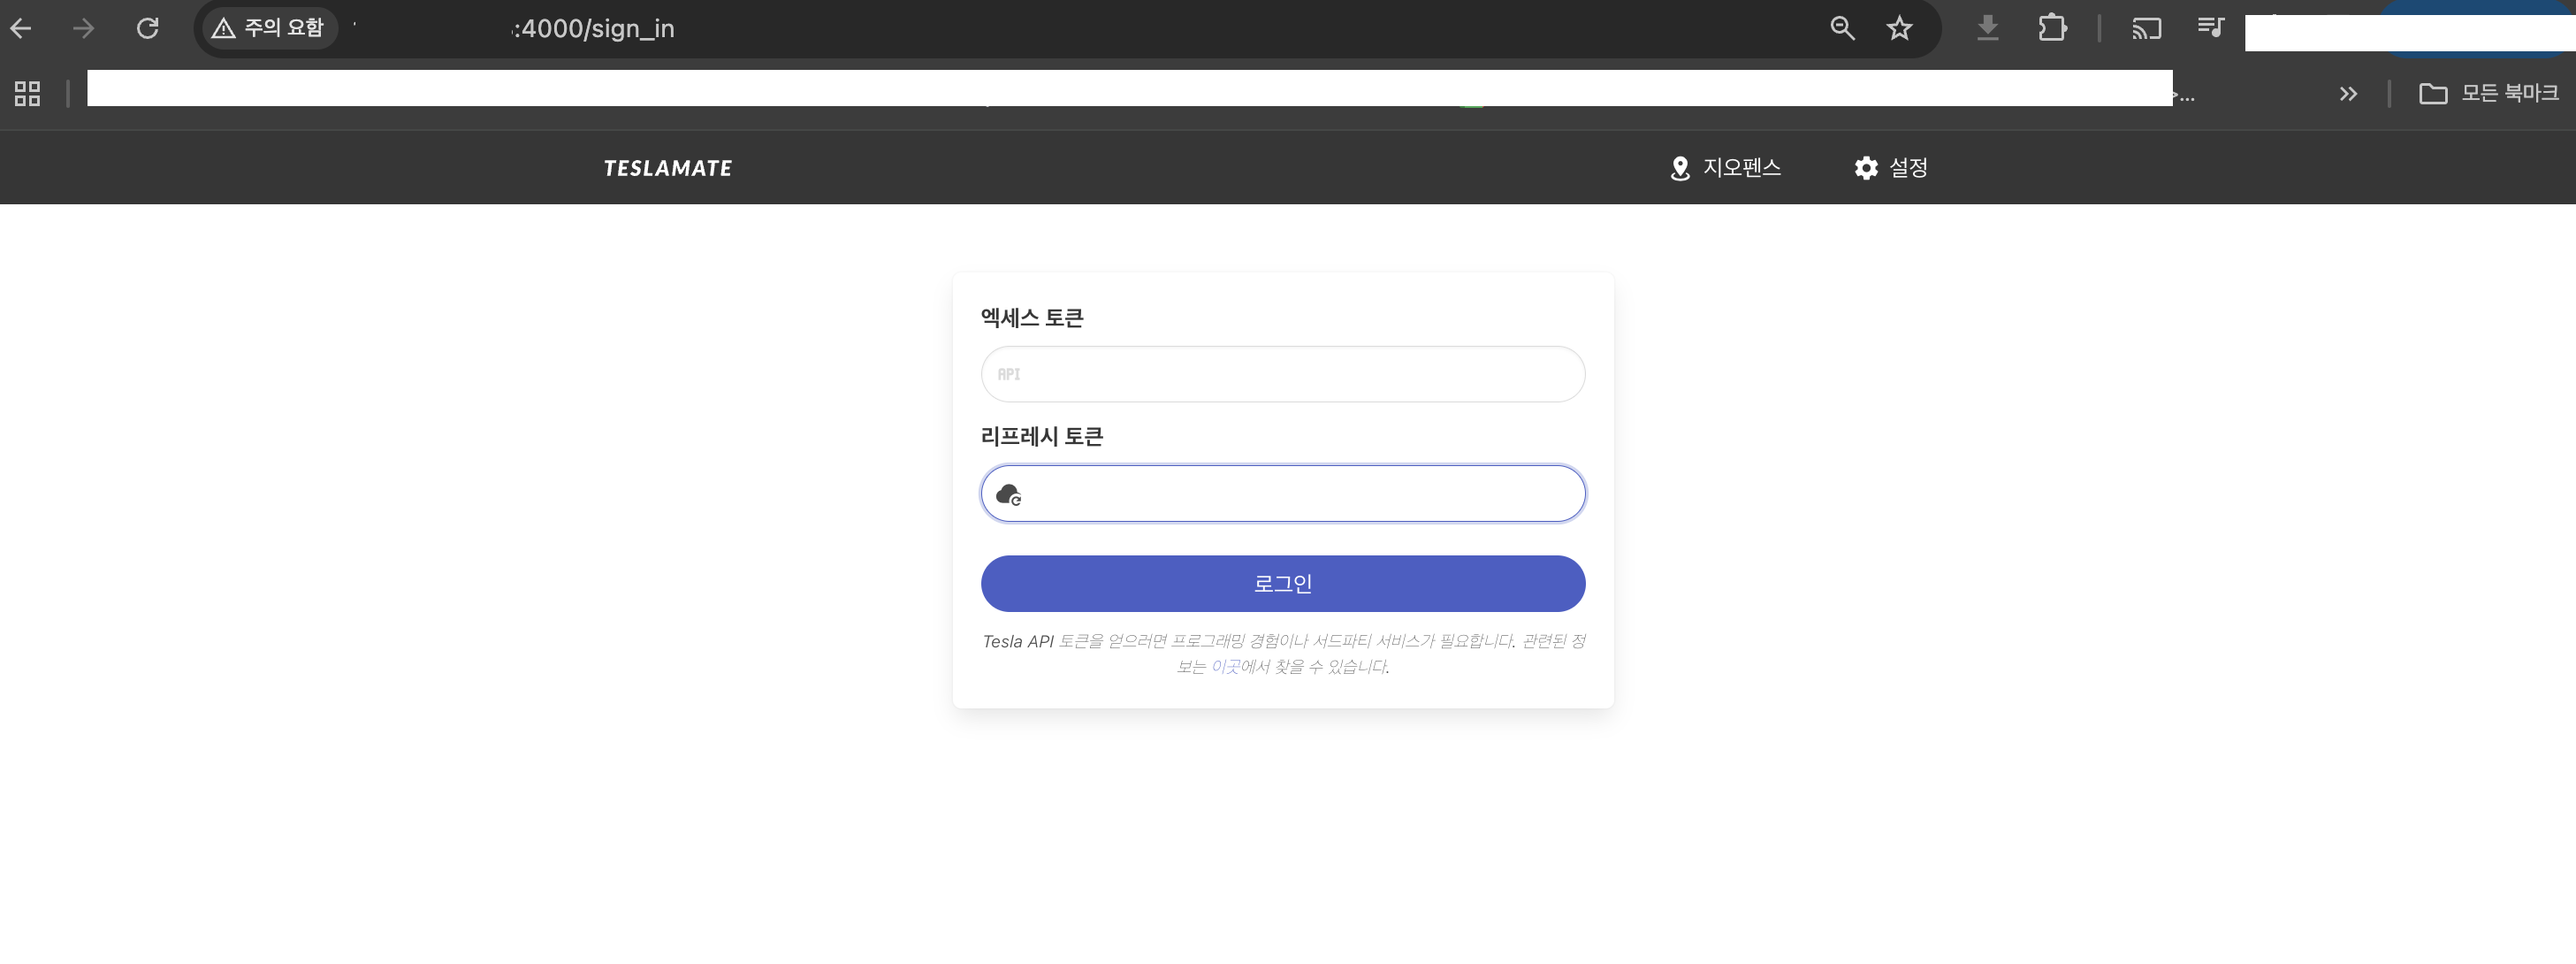Click the 엑세스 토큰 API input field
This screenshot has height=964, width=2576.
coord(1283,374)
